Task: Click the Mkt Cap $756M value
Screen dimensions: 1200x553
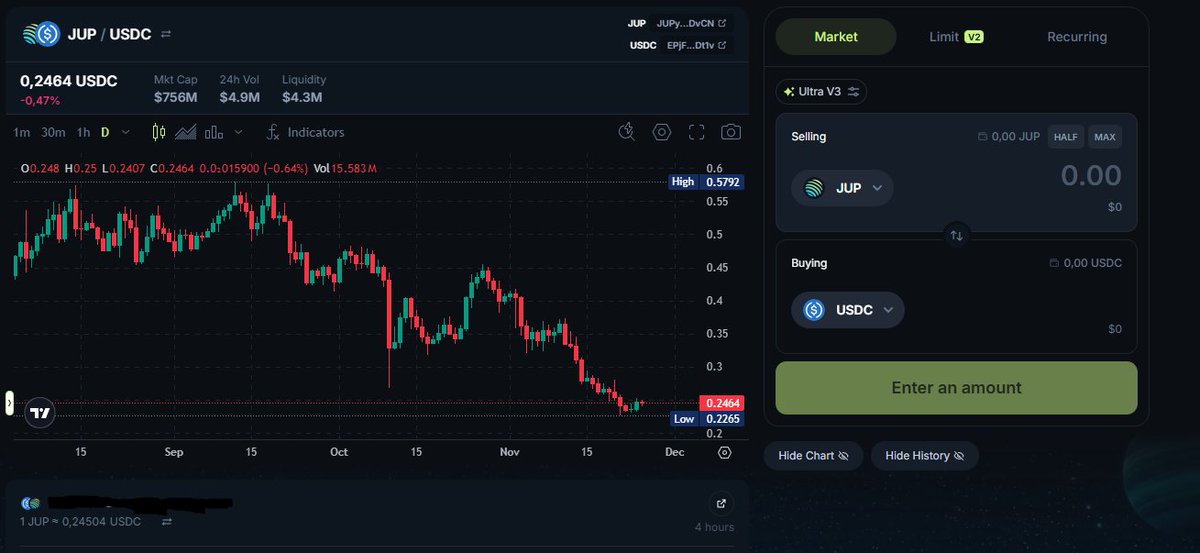Action: [175, 98]
